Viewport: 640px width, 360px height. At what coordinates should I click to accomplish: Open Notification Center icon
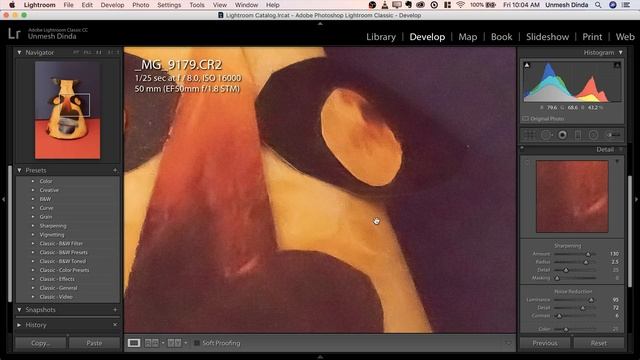click(x=626, y=5)
